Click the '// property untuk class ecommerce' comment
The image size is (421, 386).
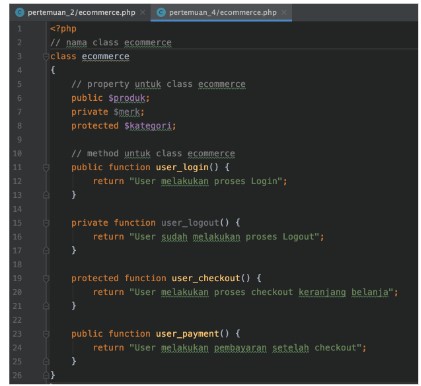tap(158, 84)
